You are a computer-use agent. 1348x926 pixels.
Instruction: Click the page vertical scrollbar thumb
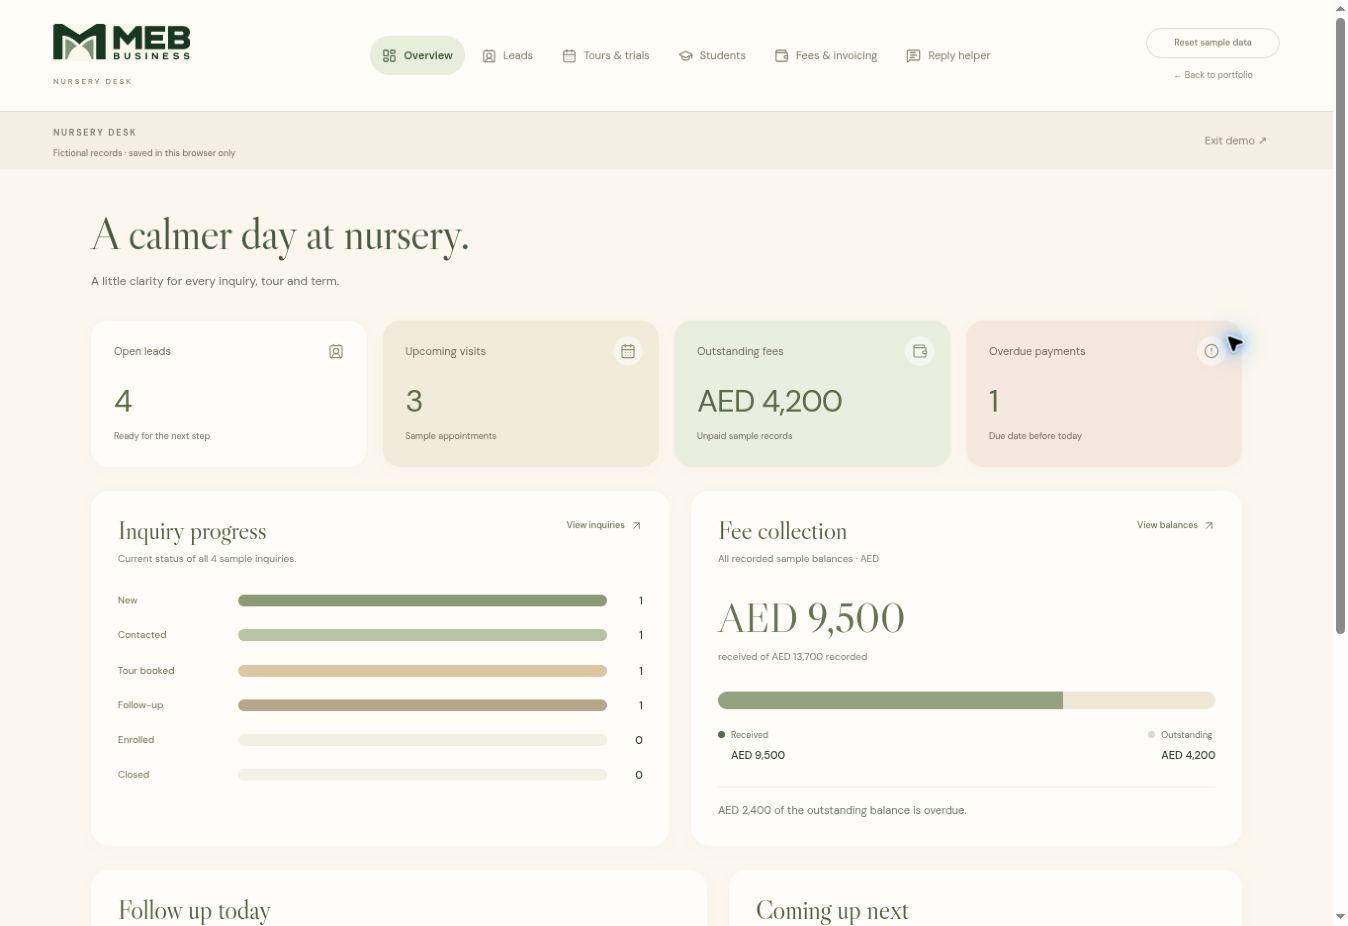1340,325
